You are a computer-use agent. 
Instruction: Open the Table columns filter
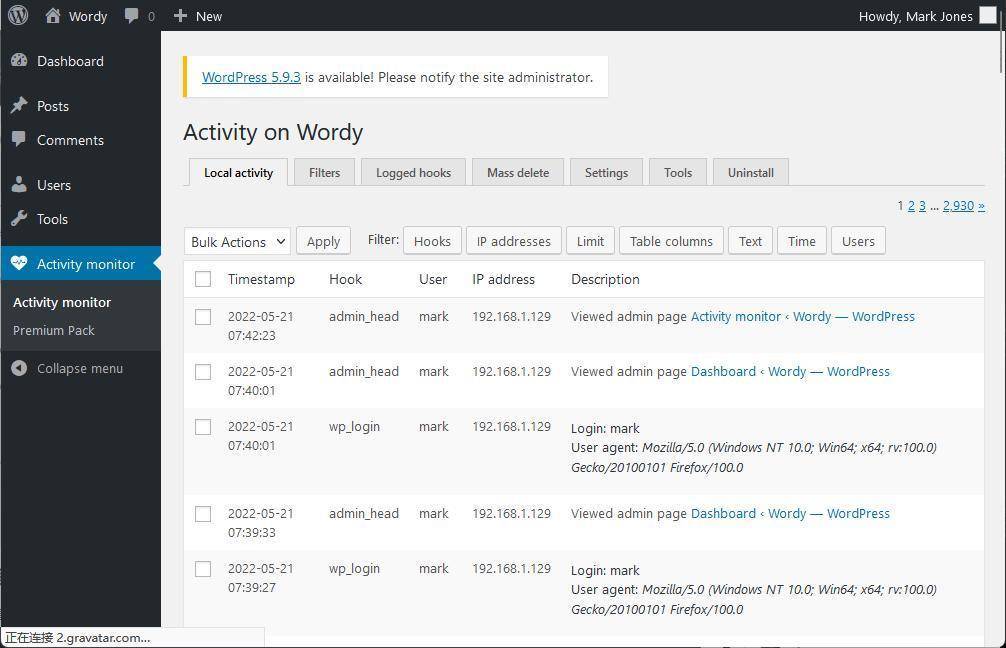[671, 241]
